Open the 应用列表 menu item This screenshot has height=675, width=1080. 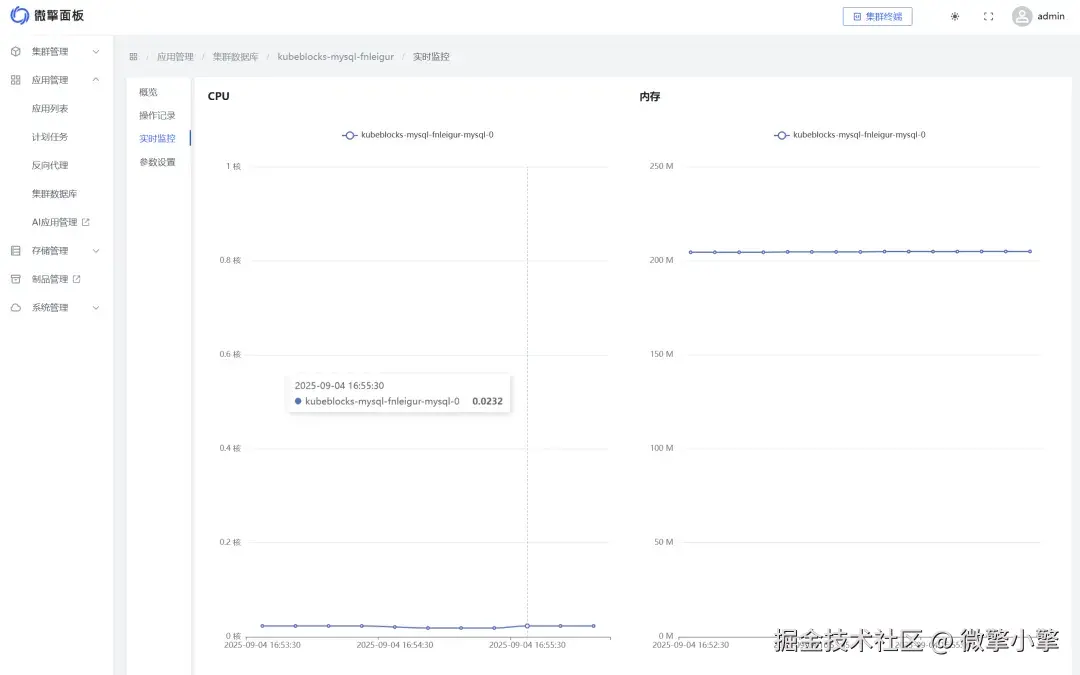click(50, 108)
